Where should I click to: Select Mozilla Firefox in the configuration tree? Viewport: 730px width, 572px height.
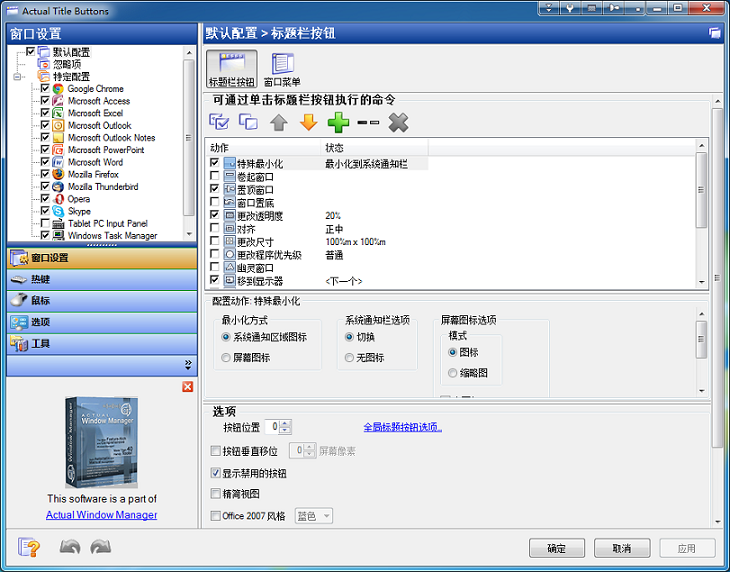(x=93, y=174)
